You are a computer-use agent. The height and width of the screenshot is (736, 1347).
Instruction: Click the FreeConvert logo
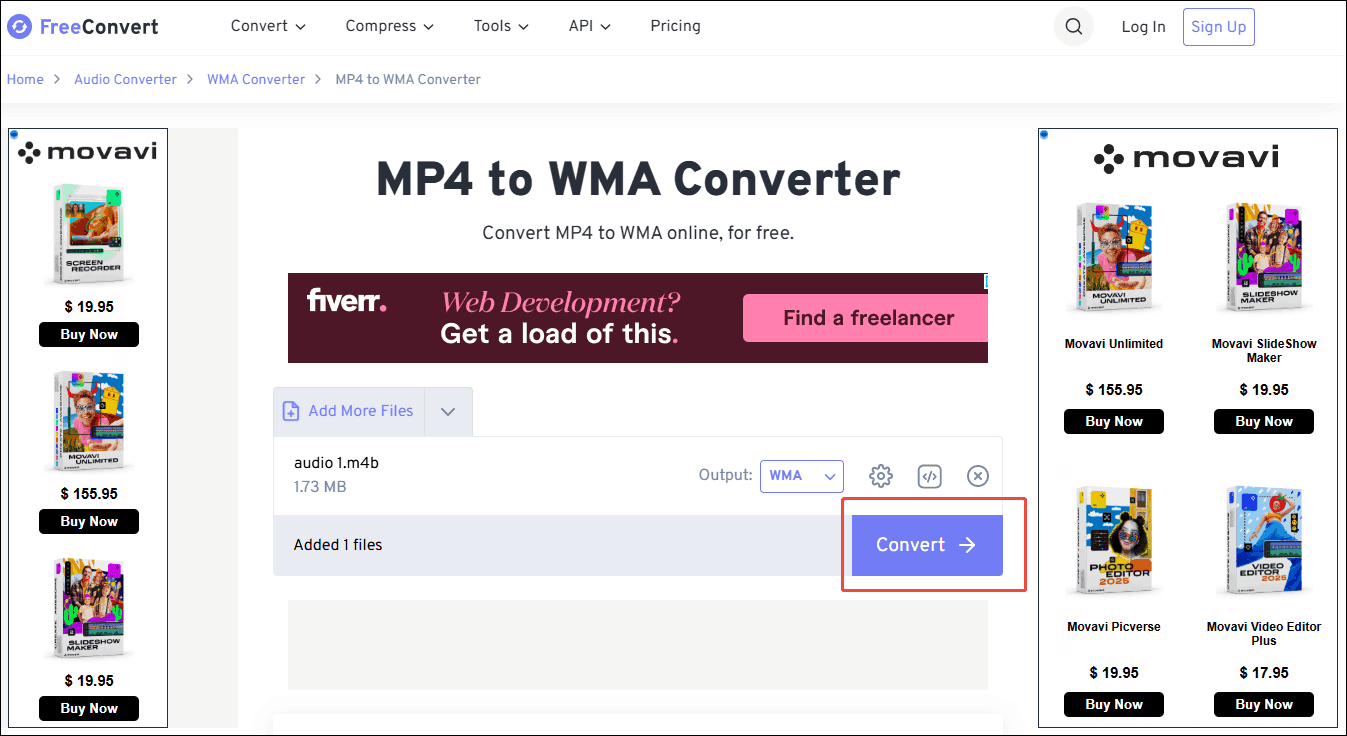82,27
